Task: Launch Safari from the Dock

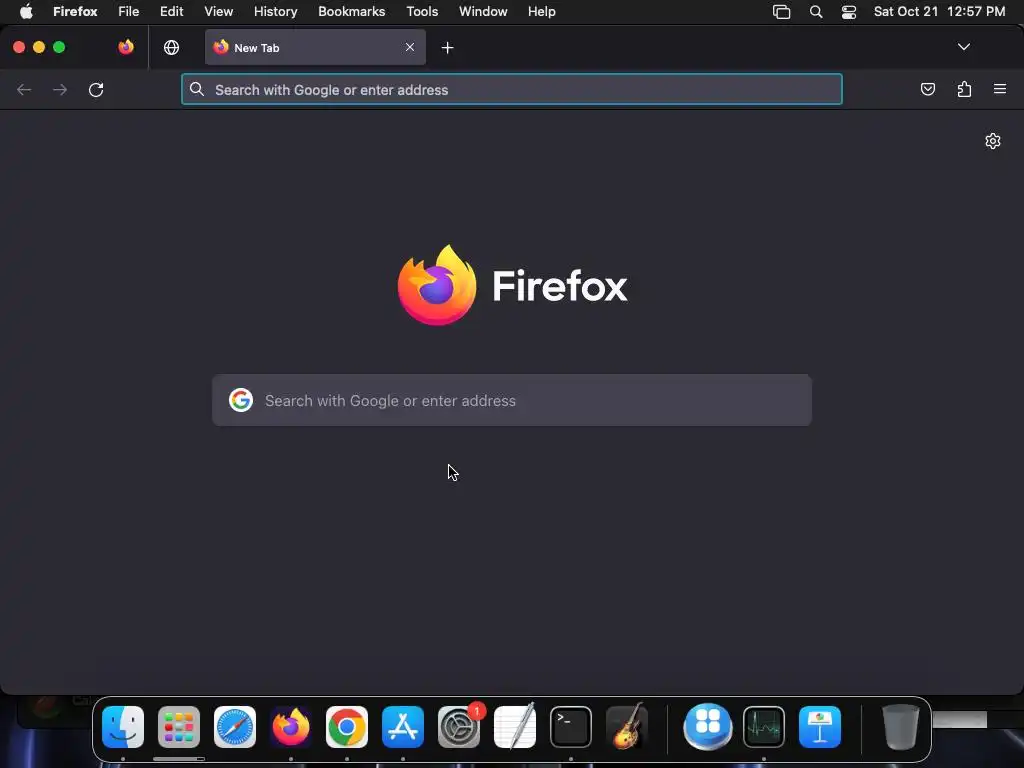Action: click(235, 727)
